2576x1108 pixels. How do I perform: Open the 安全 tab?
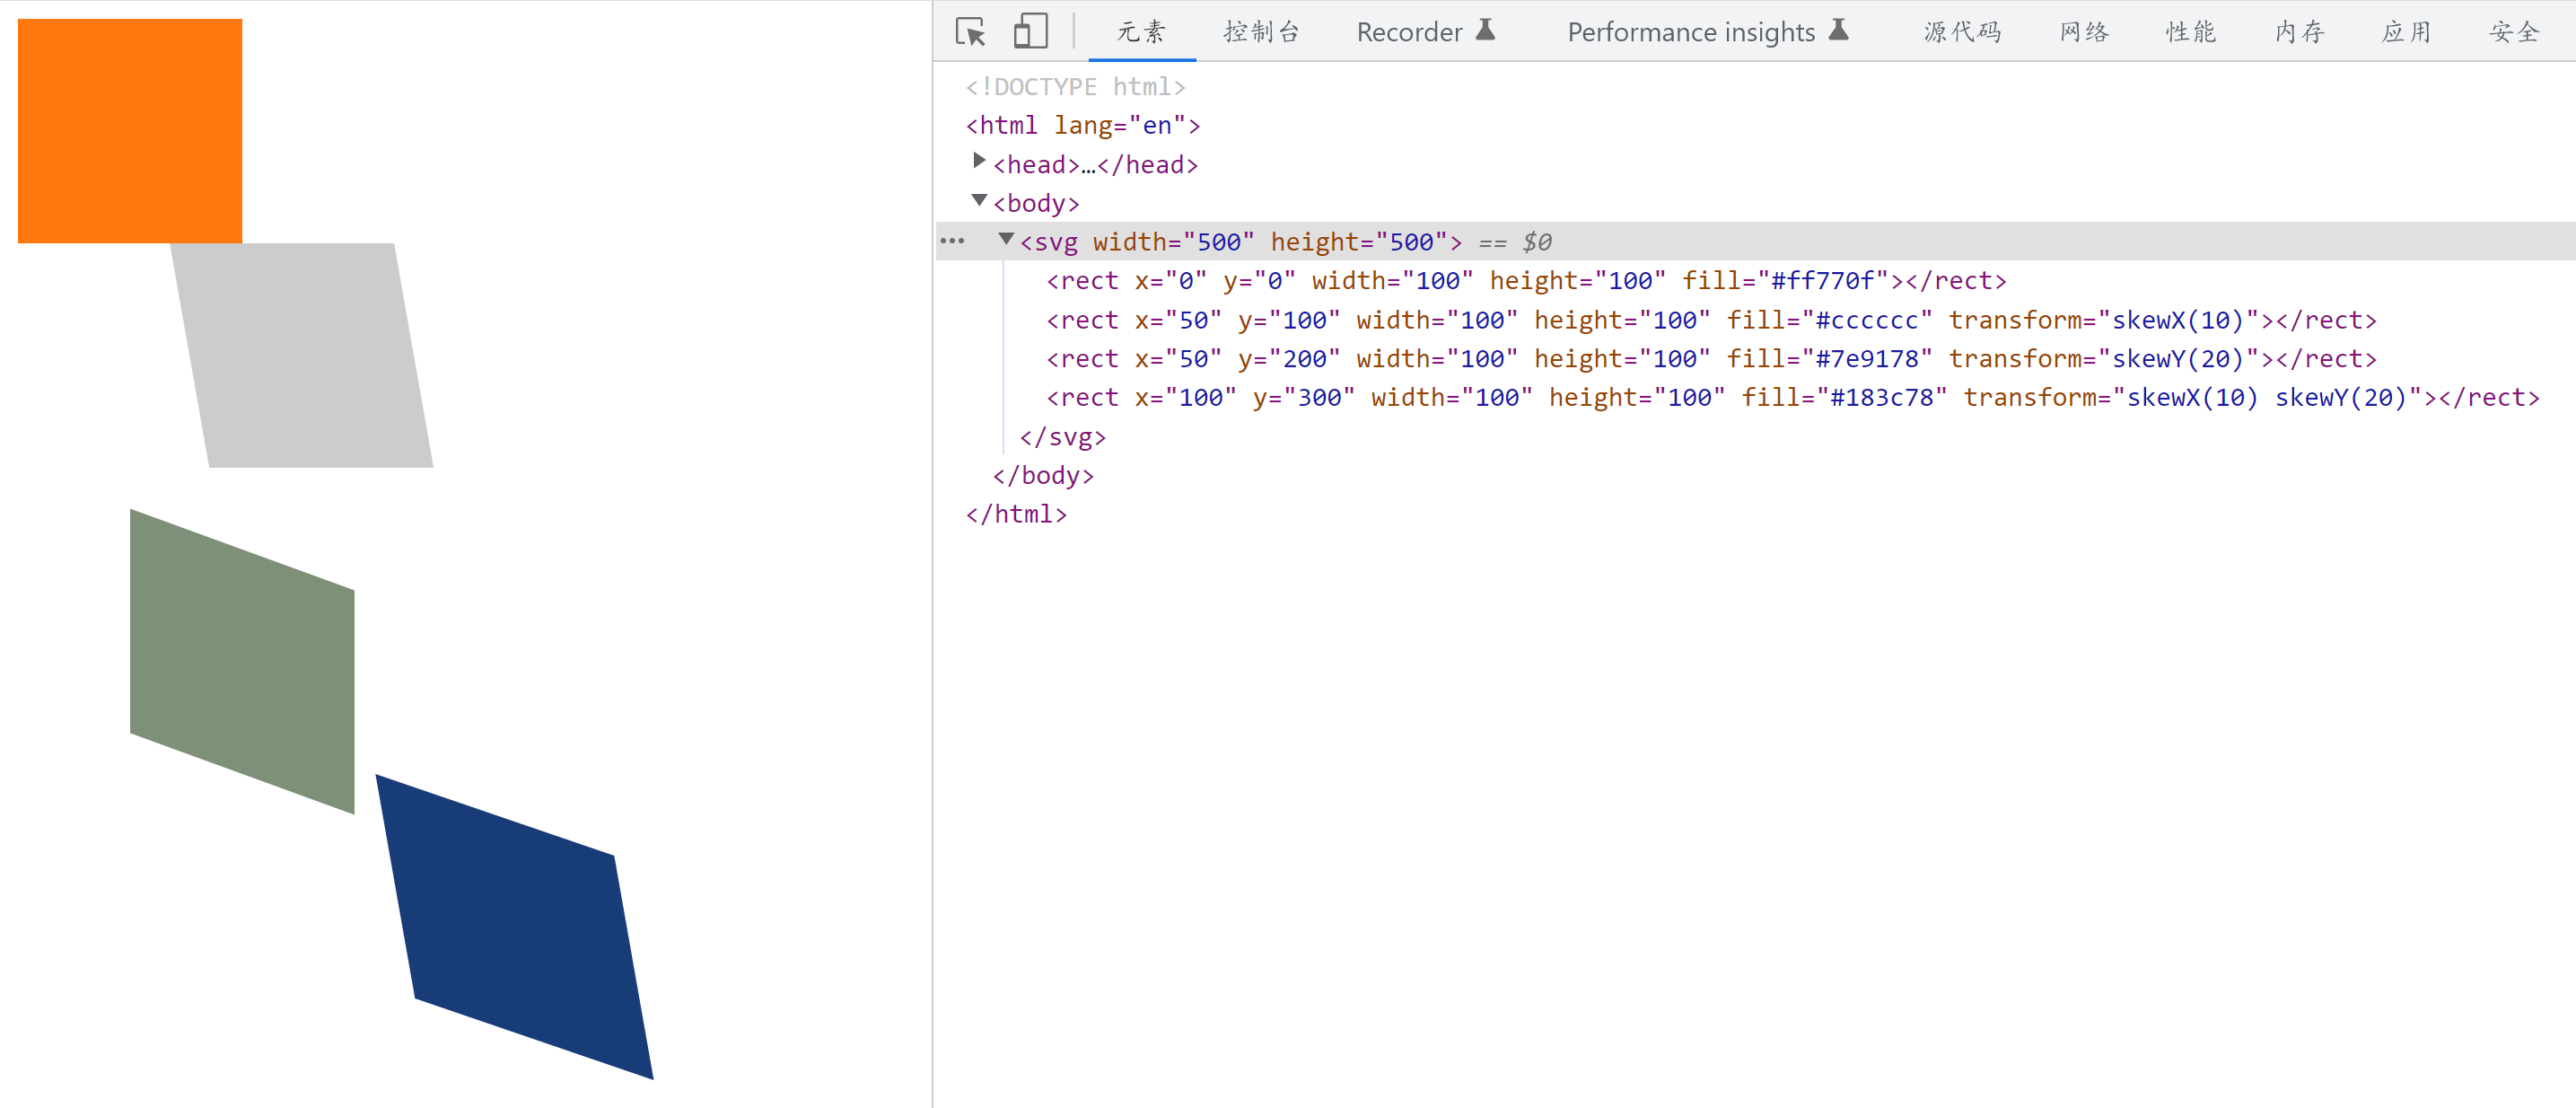[x=2514, y=32]
